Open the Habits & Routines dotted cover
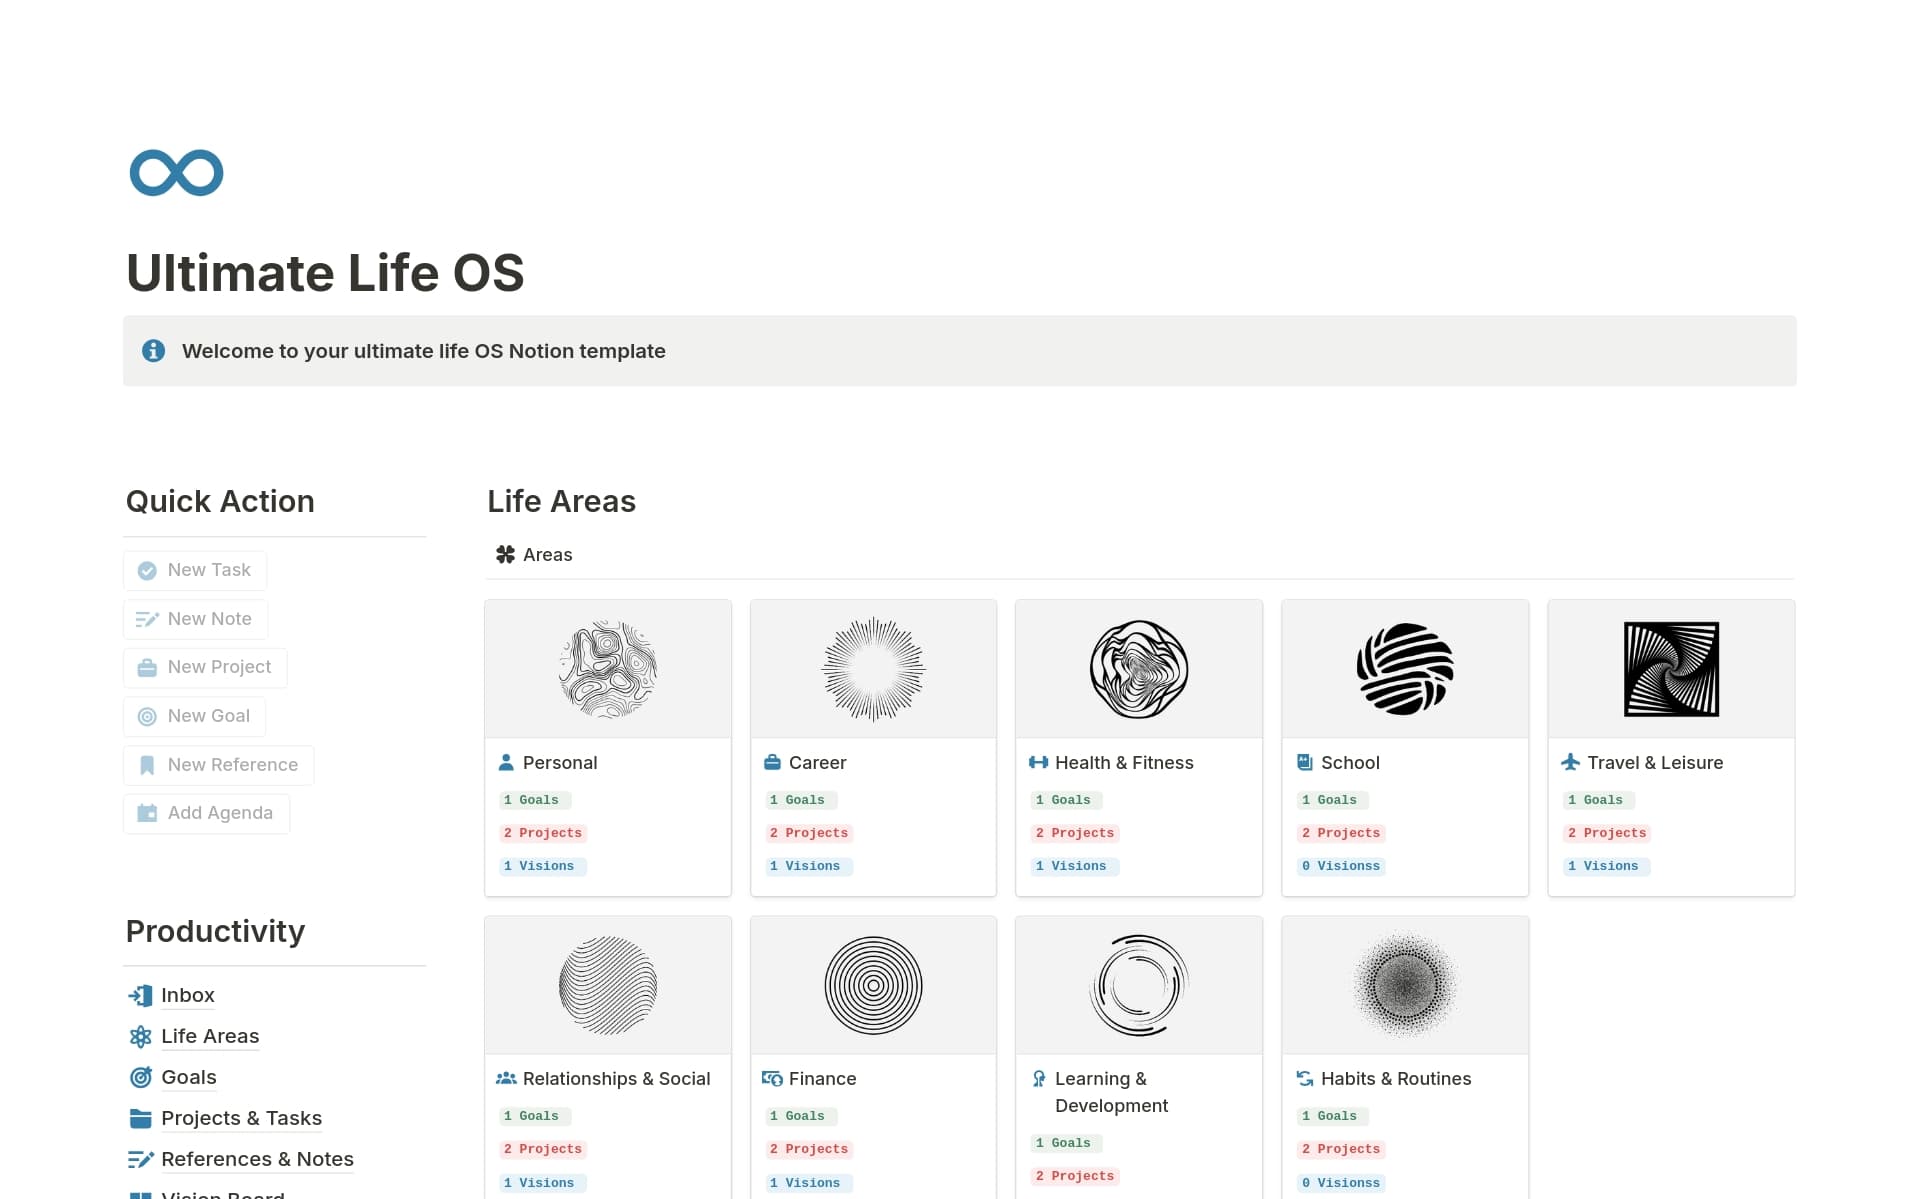Viewport: 1920px width, 1199px height. tap(1405, 985)
